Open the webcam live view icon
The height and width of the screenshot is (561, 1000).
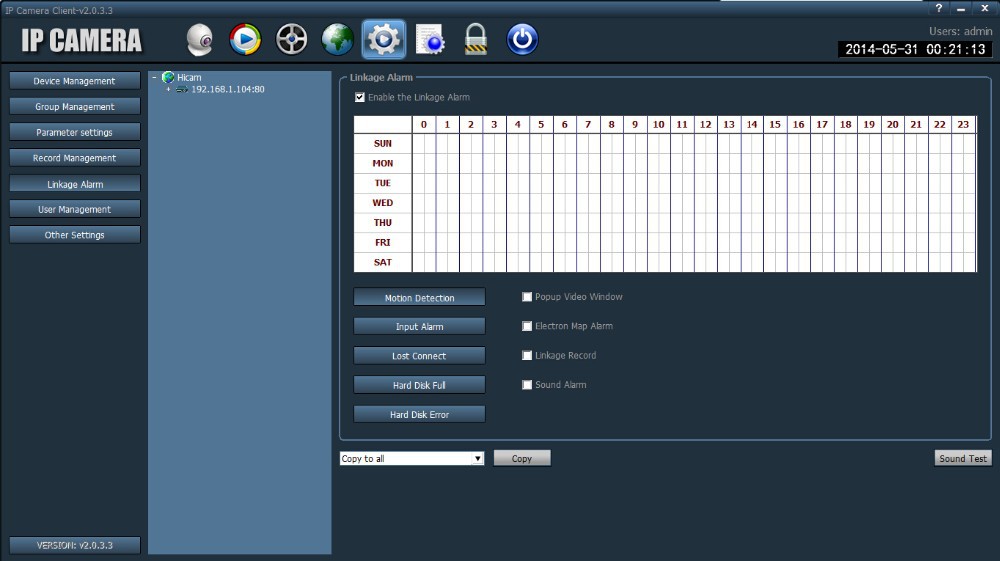coord(200,39)
